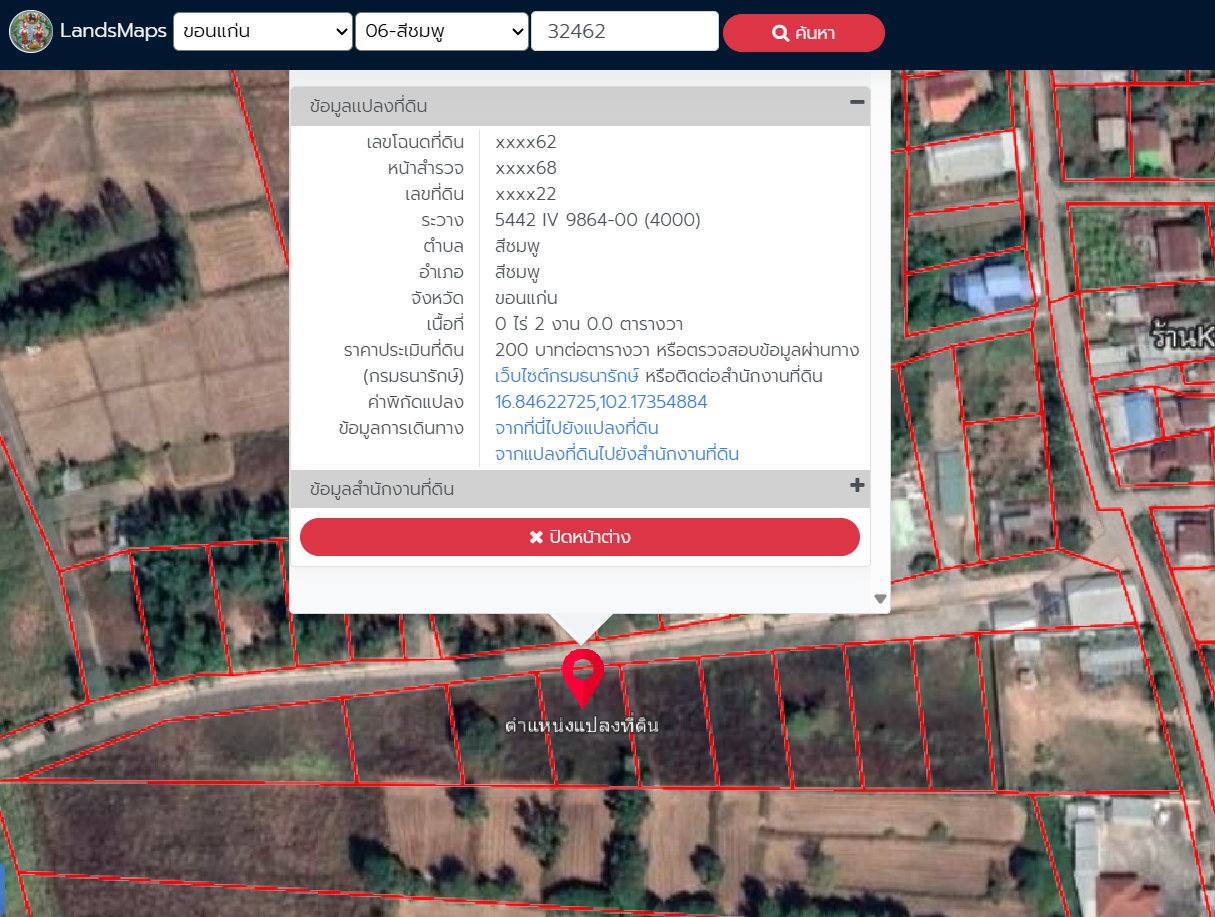Open the จากแปลงที่ดินไปยังสำนักงานที่ดิน directions link
1215x917 pixels.
click(616, 454)
